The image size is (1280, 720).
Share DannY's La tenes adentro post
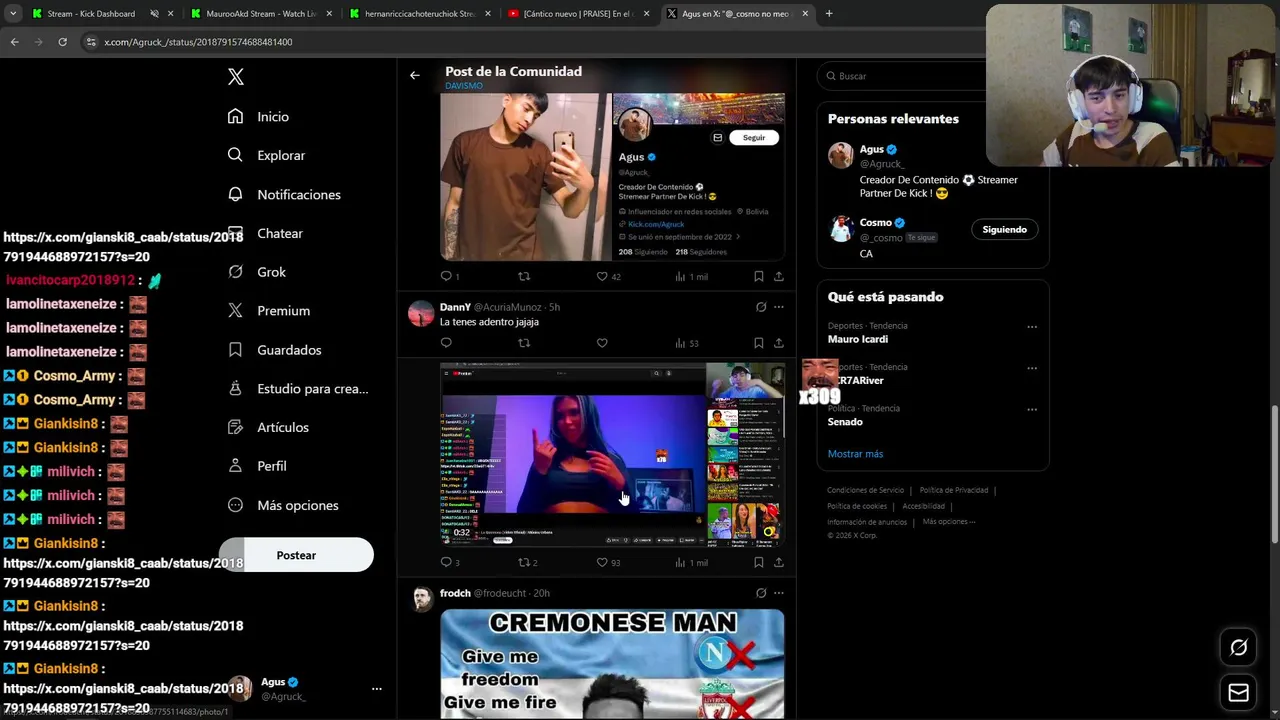(x=779, y=343)
